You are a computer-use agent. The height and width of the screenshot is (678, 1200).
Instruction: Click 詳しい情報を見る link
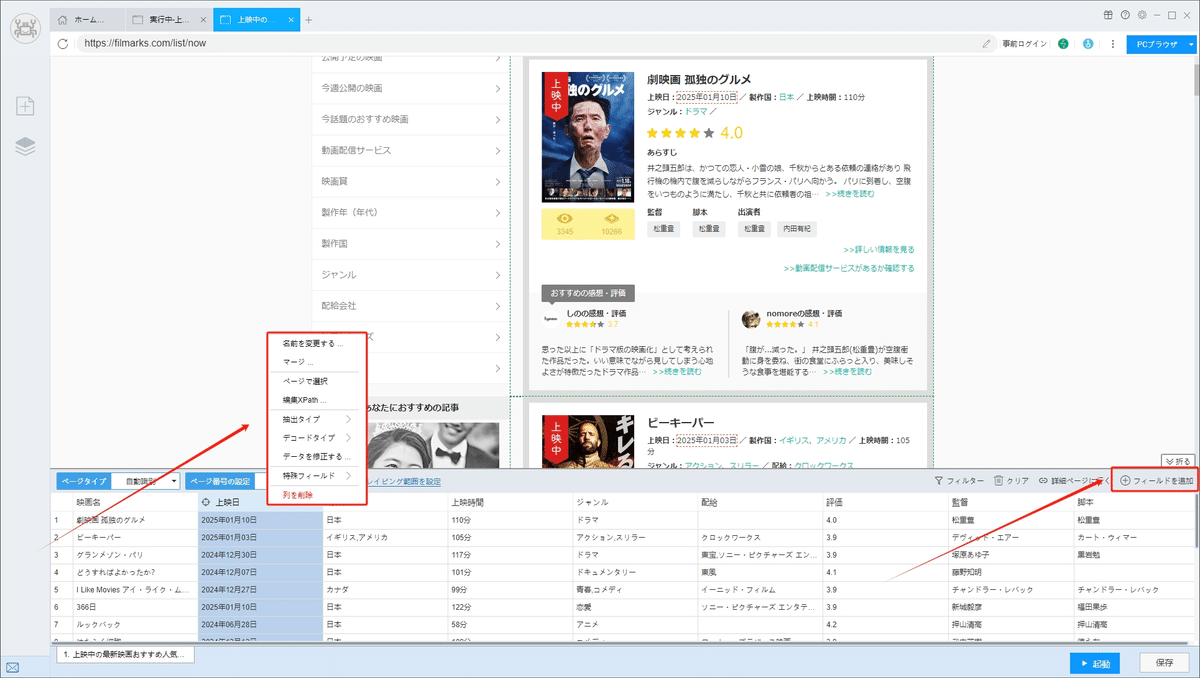click(x=878, y=249)
